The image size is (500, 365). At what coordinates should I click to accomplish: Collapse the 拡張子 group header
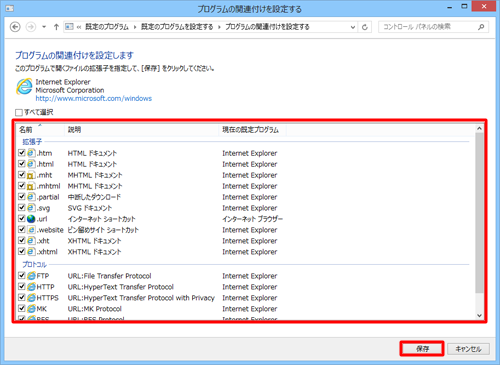pyautogui.click(x=32, y=142)
